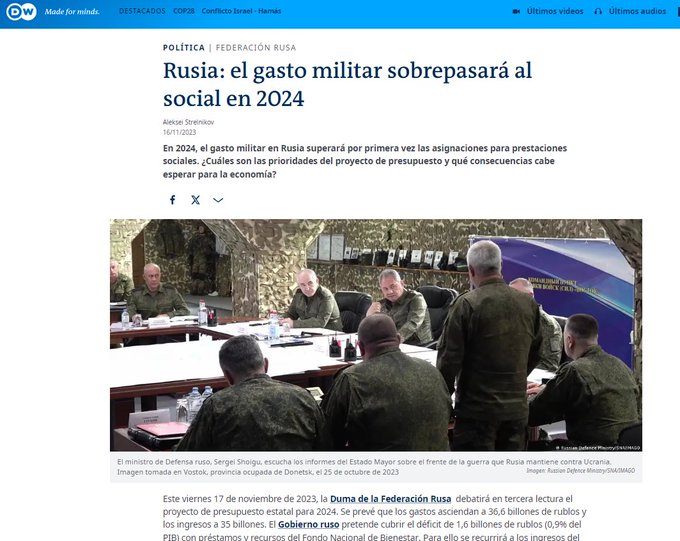Open the POLÍTICA category
680x541 pixels.
pos(183,47)
